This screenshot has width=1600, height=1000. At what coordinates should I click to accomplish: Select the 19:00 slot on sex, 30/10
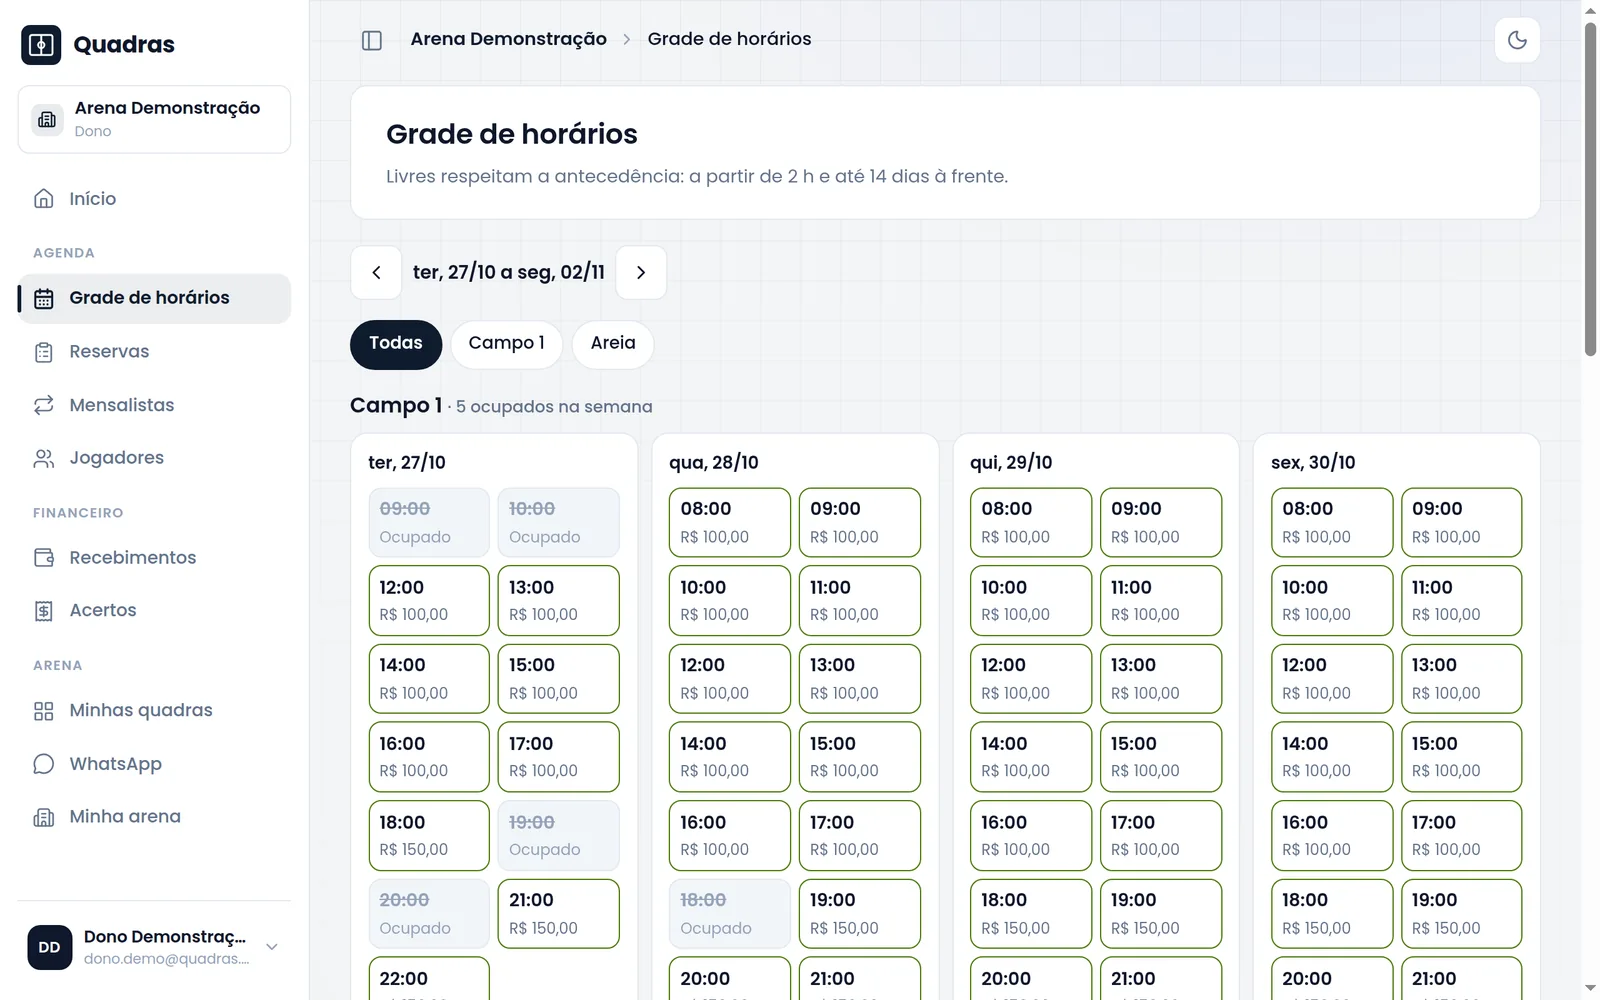pos(1462,914)
